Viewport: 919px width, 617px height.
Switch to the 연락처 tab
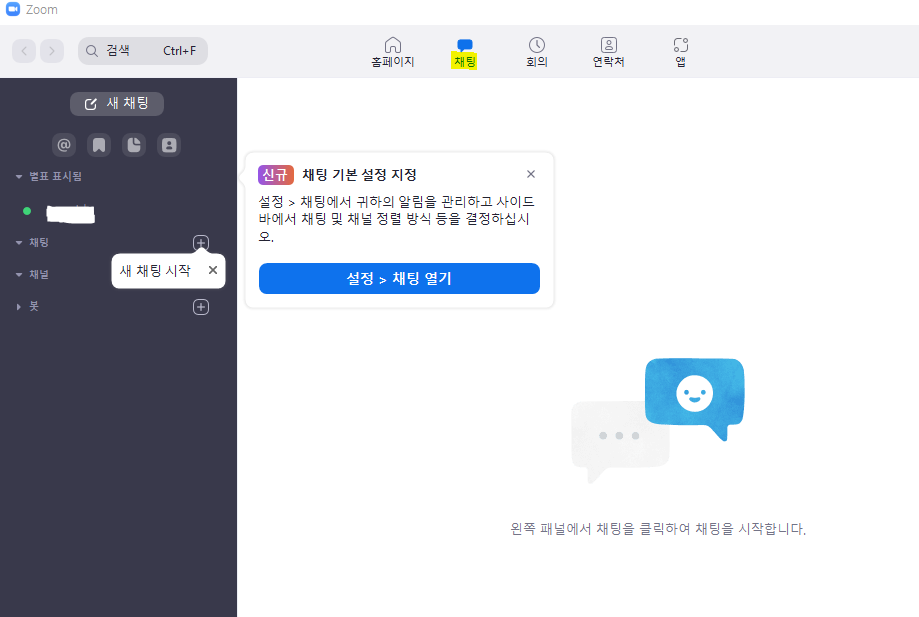click(x=608, y=50)
